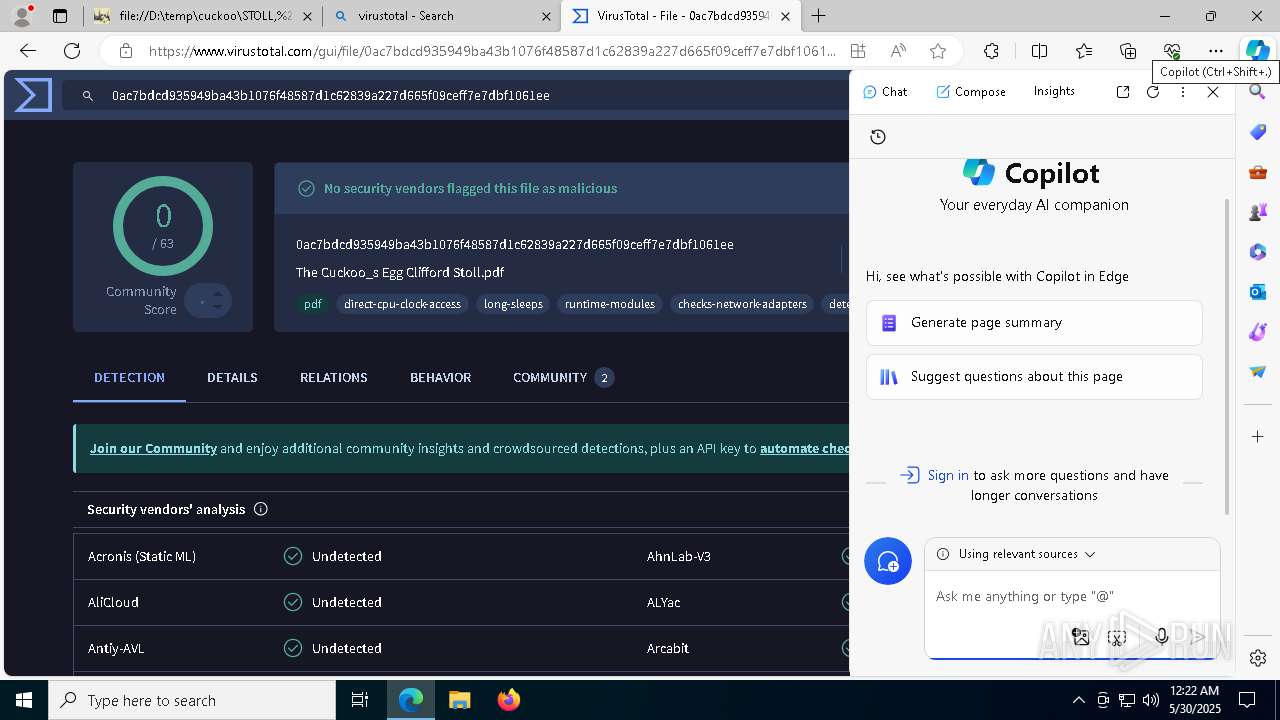This screenshot has width=1280, height=720.
Task: Start new topic with blue chat button
Action: 888,562
